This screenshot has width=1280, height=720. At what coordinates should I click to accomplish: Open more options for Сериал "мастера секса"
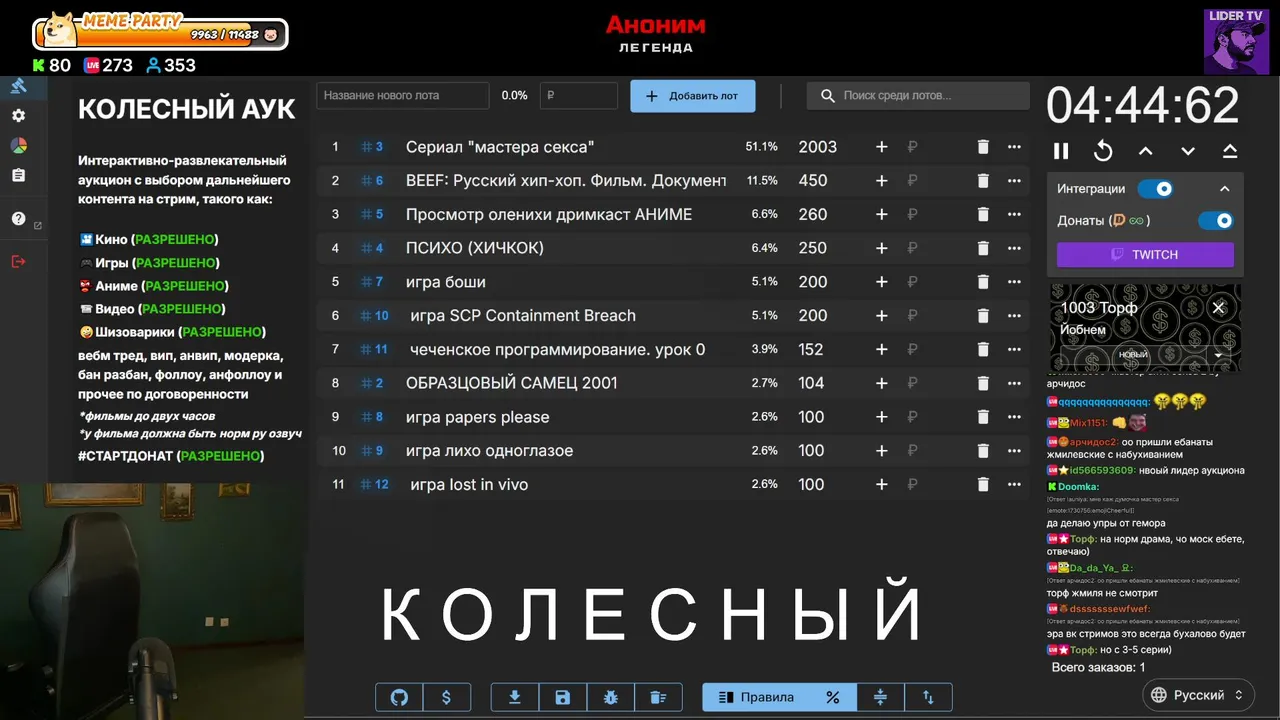click(x=1015, y=147)
